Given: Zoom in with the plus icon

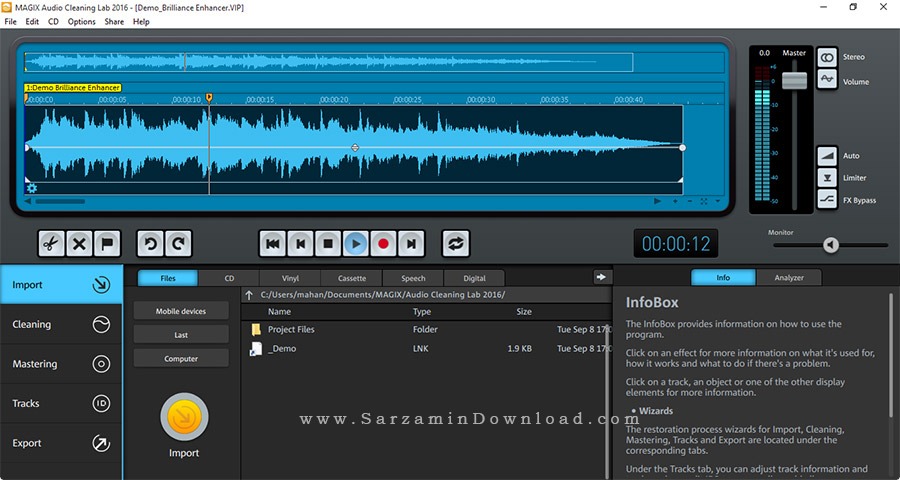Looking at the screenshot, I should point(675,202).
